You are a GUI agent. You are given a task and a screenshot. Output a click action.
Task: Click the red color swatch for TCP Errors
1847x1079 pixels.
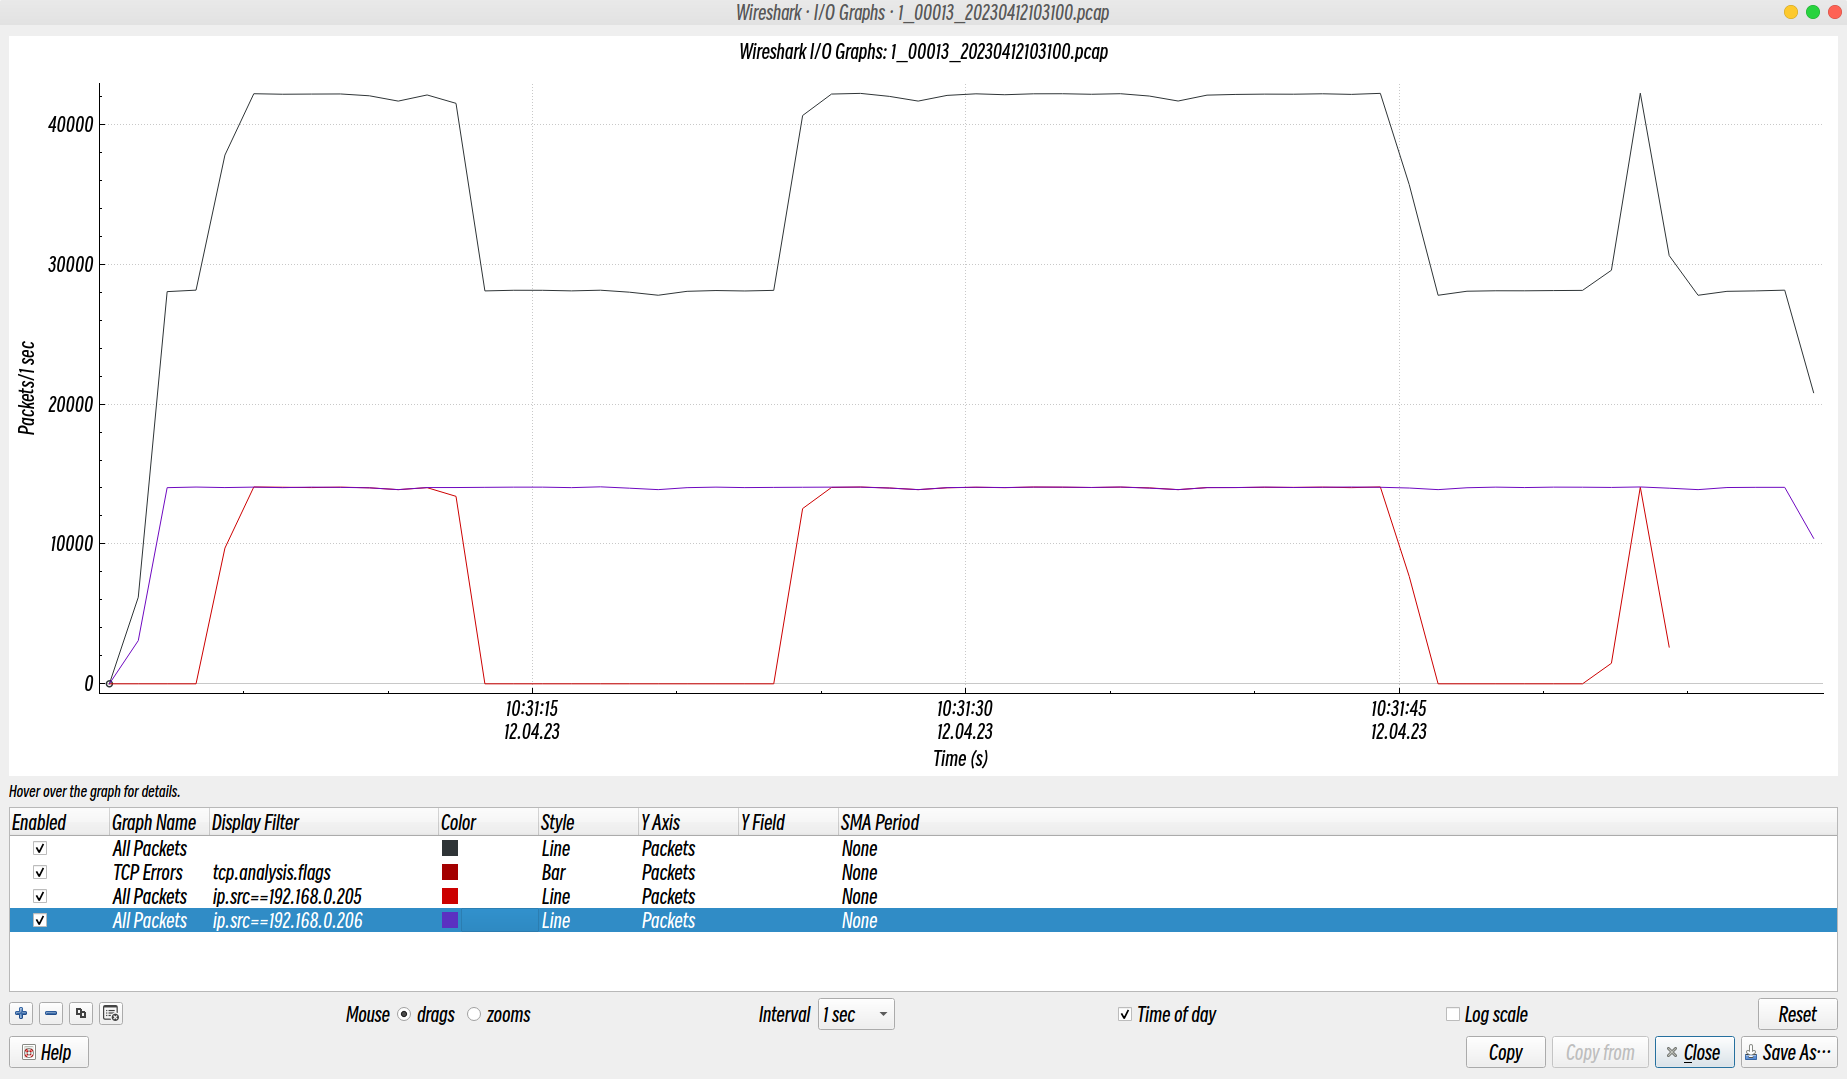(449, 872)
